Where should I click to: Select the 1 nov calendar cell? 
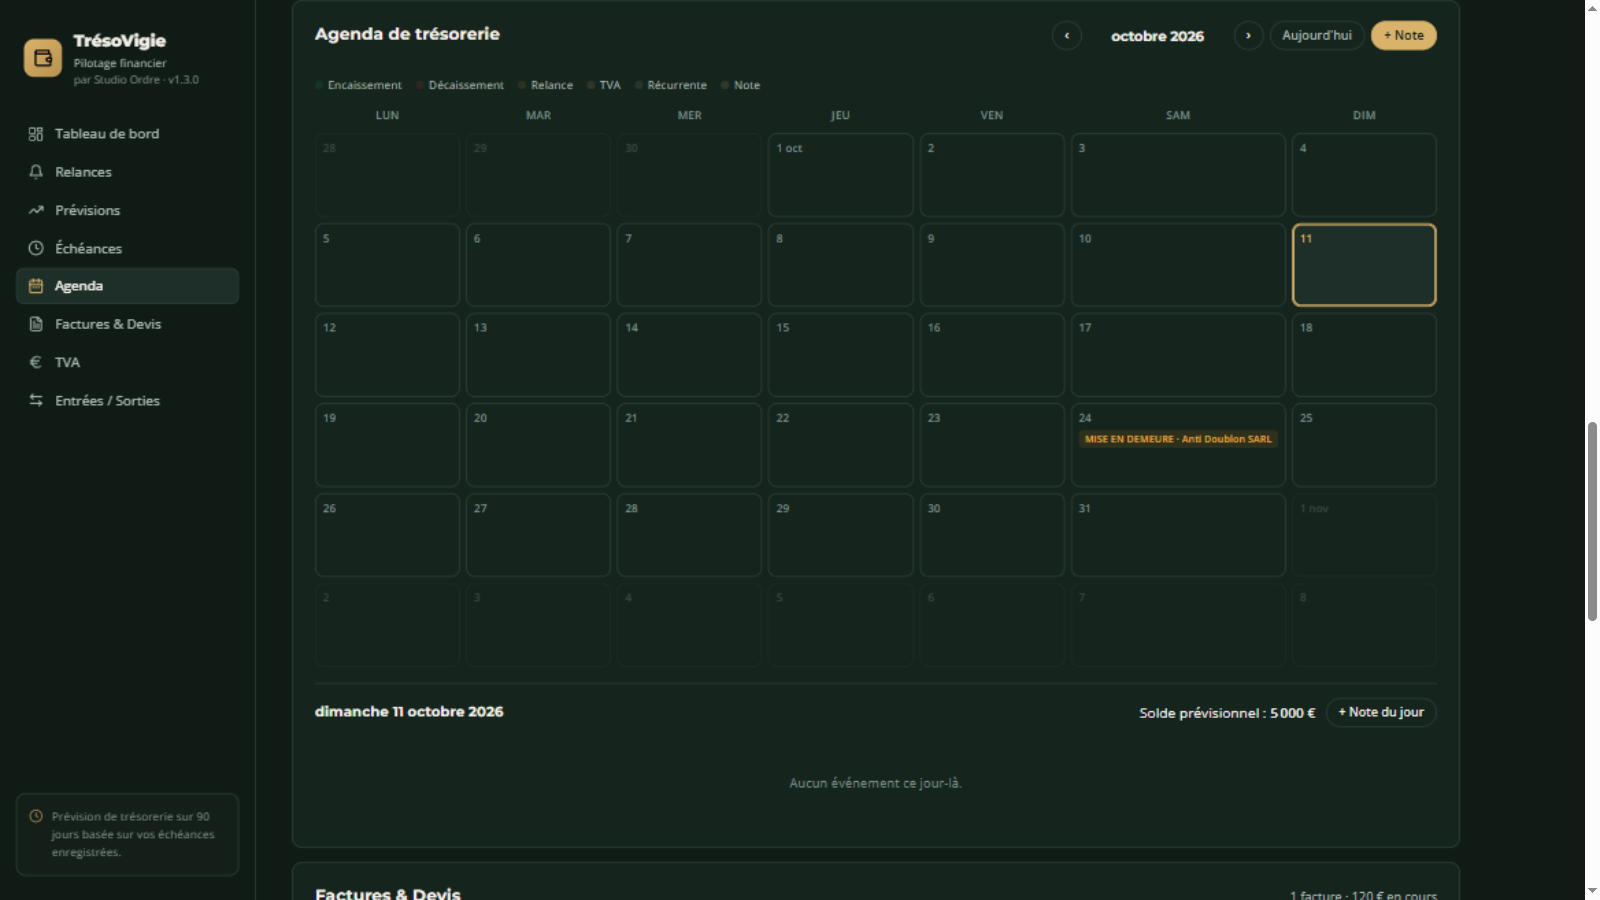(x=1364, y=535)
